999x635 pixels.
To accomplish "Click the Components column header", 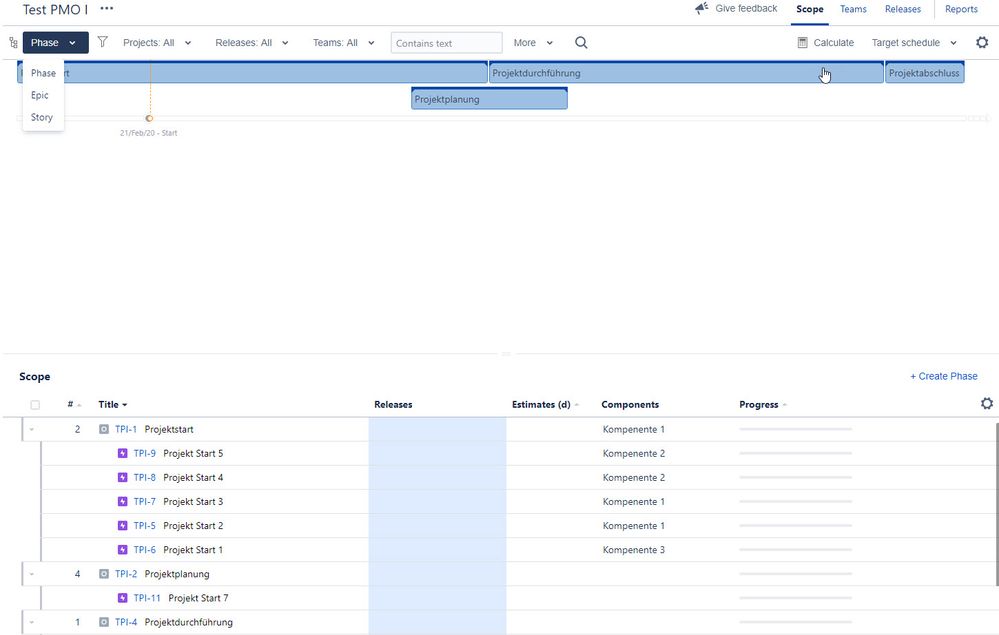I will click(x=630, y=404).
